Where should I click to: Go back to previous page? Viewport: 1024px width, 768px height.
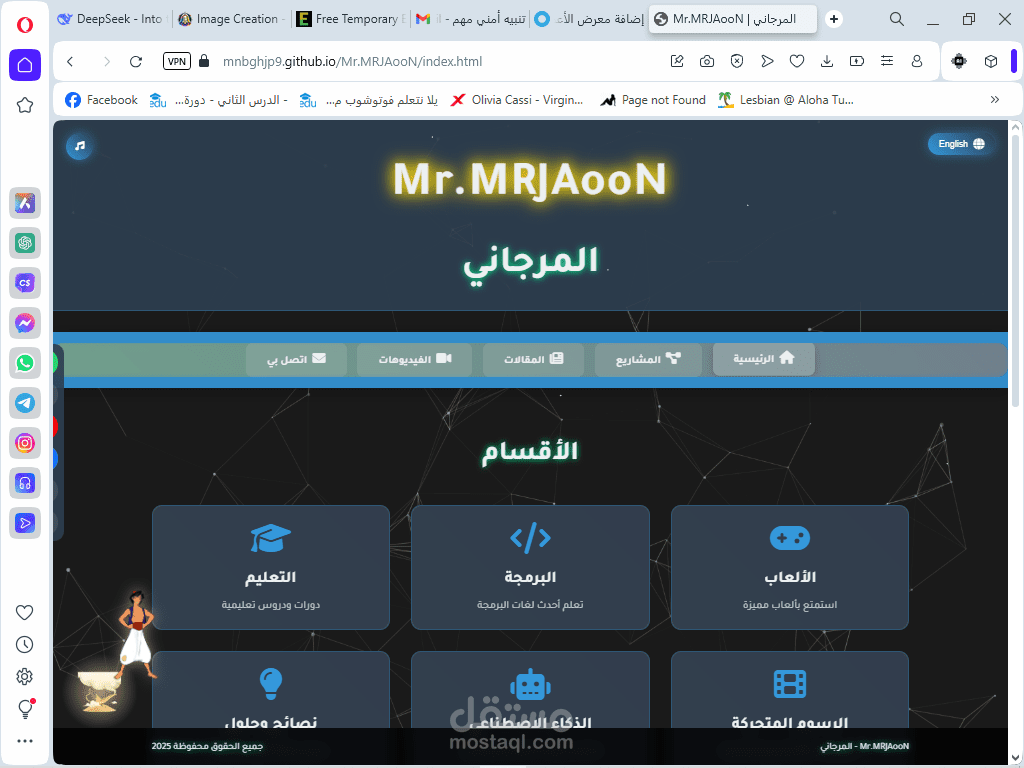(71, 61)
